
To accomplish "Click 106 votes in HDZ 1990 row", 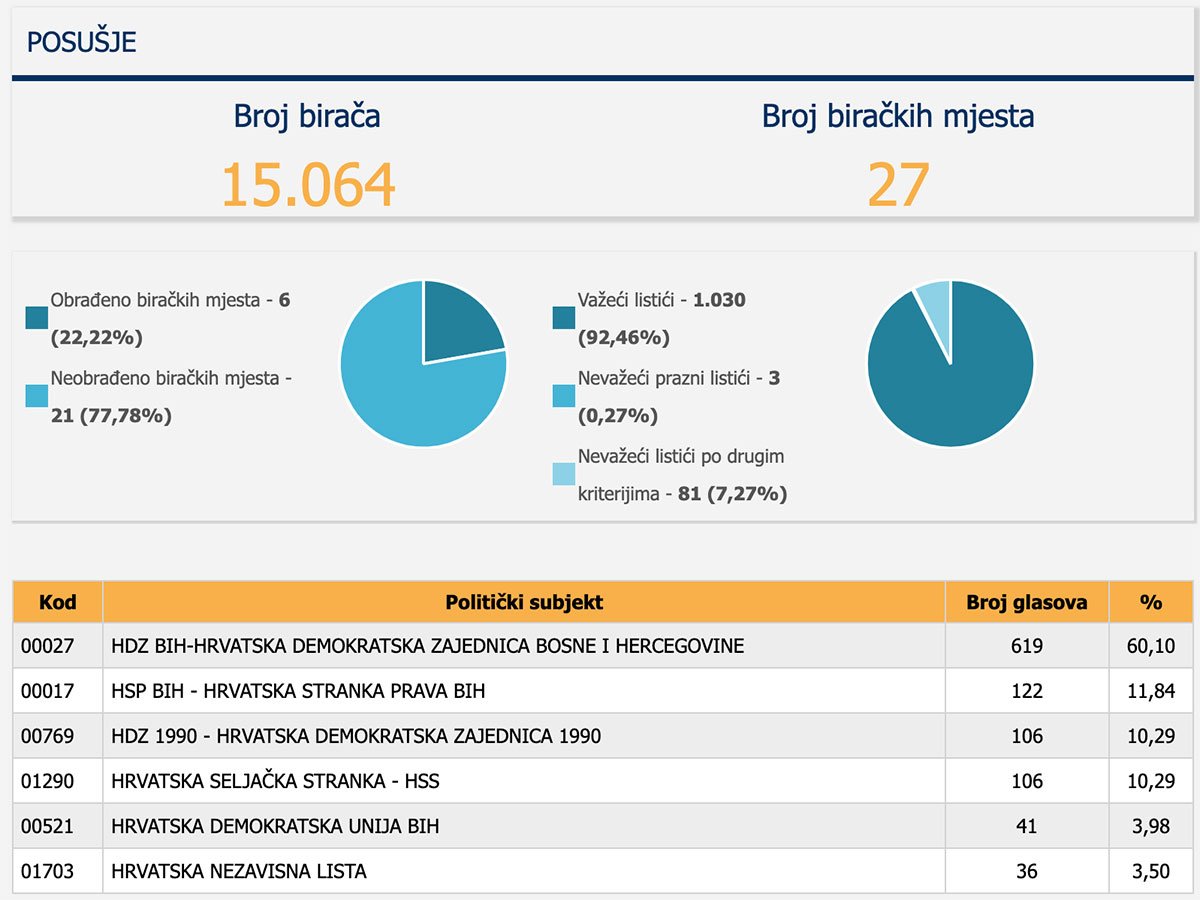I will [x=1027, y=736].
